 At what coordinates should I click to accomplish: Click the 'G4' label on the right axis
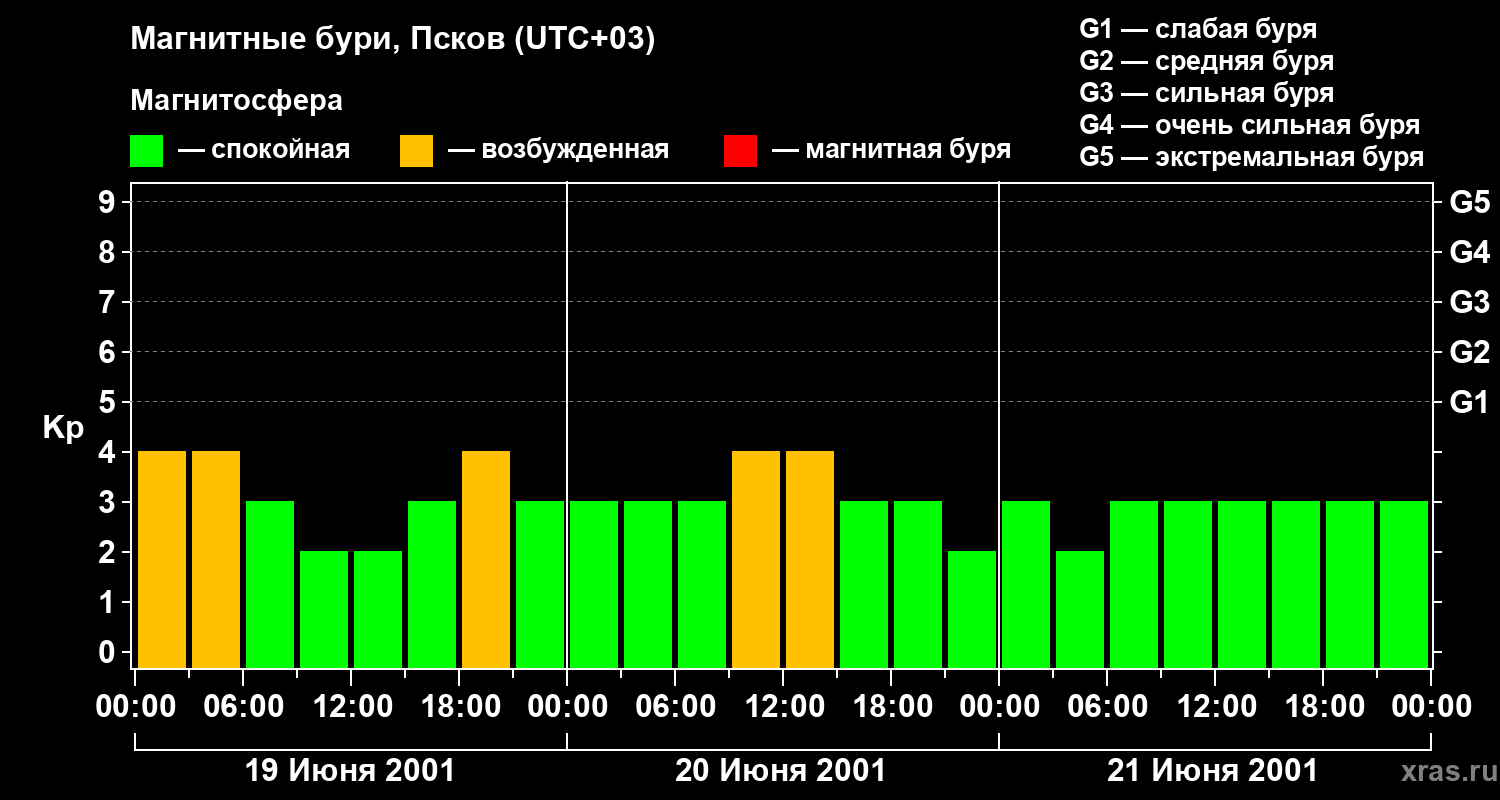tap(1470, 252)
